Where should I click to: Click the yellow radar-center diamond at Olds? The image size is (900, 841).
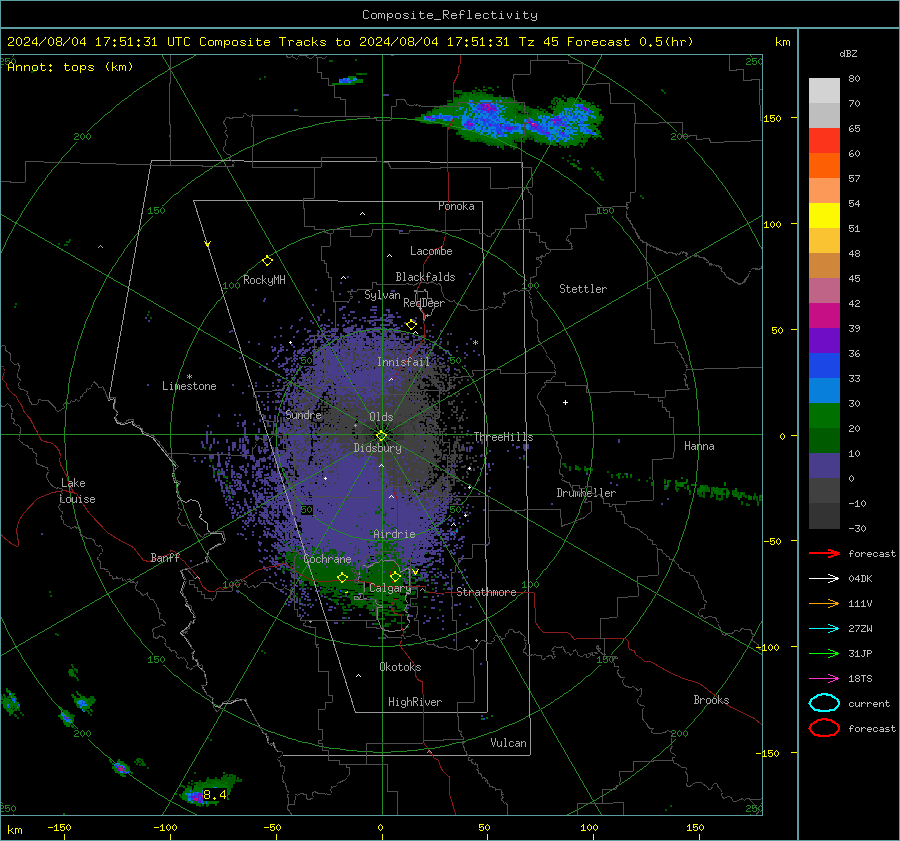pos(381,436)
